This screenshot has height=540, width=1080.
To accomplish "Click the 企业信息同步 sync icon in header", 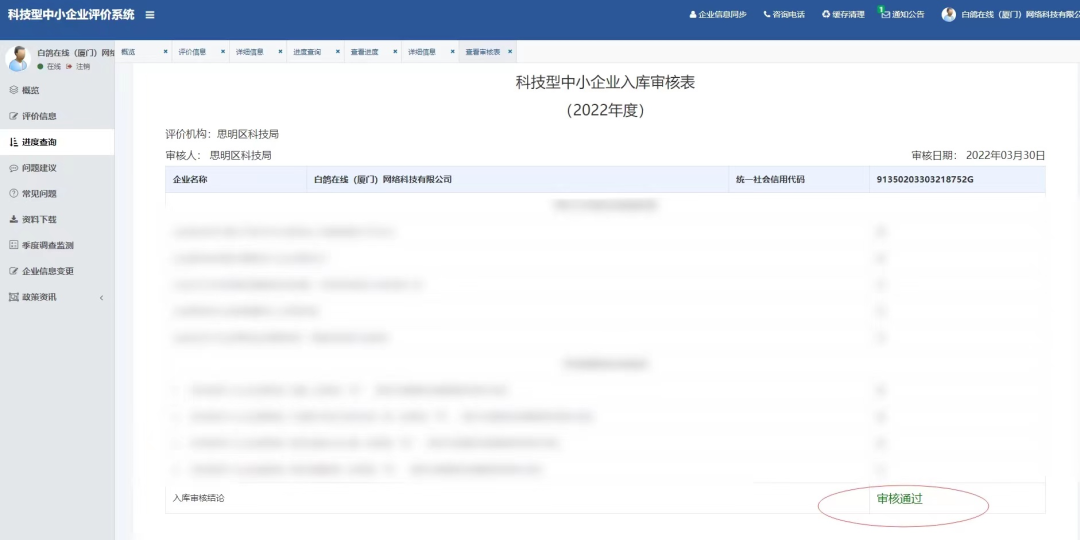I will tap(693, 15).
